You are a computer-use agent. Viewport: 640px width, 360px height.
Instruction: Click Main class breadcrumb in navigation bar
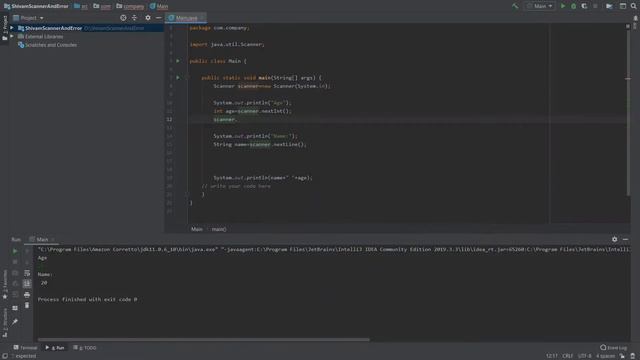(x=159, y=6)
